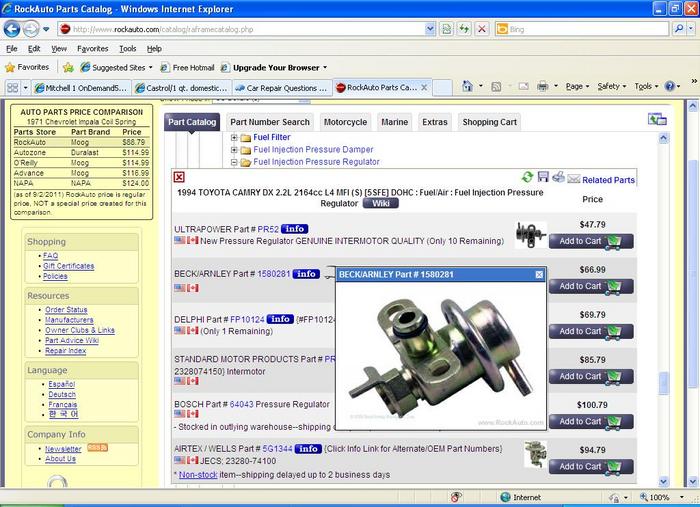Click the ULTRAPOWER regulator thumbnail image
The image size is (700, 507).
tap(530, 235)
